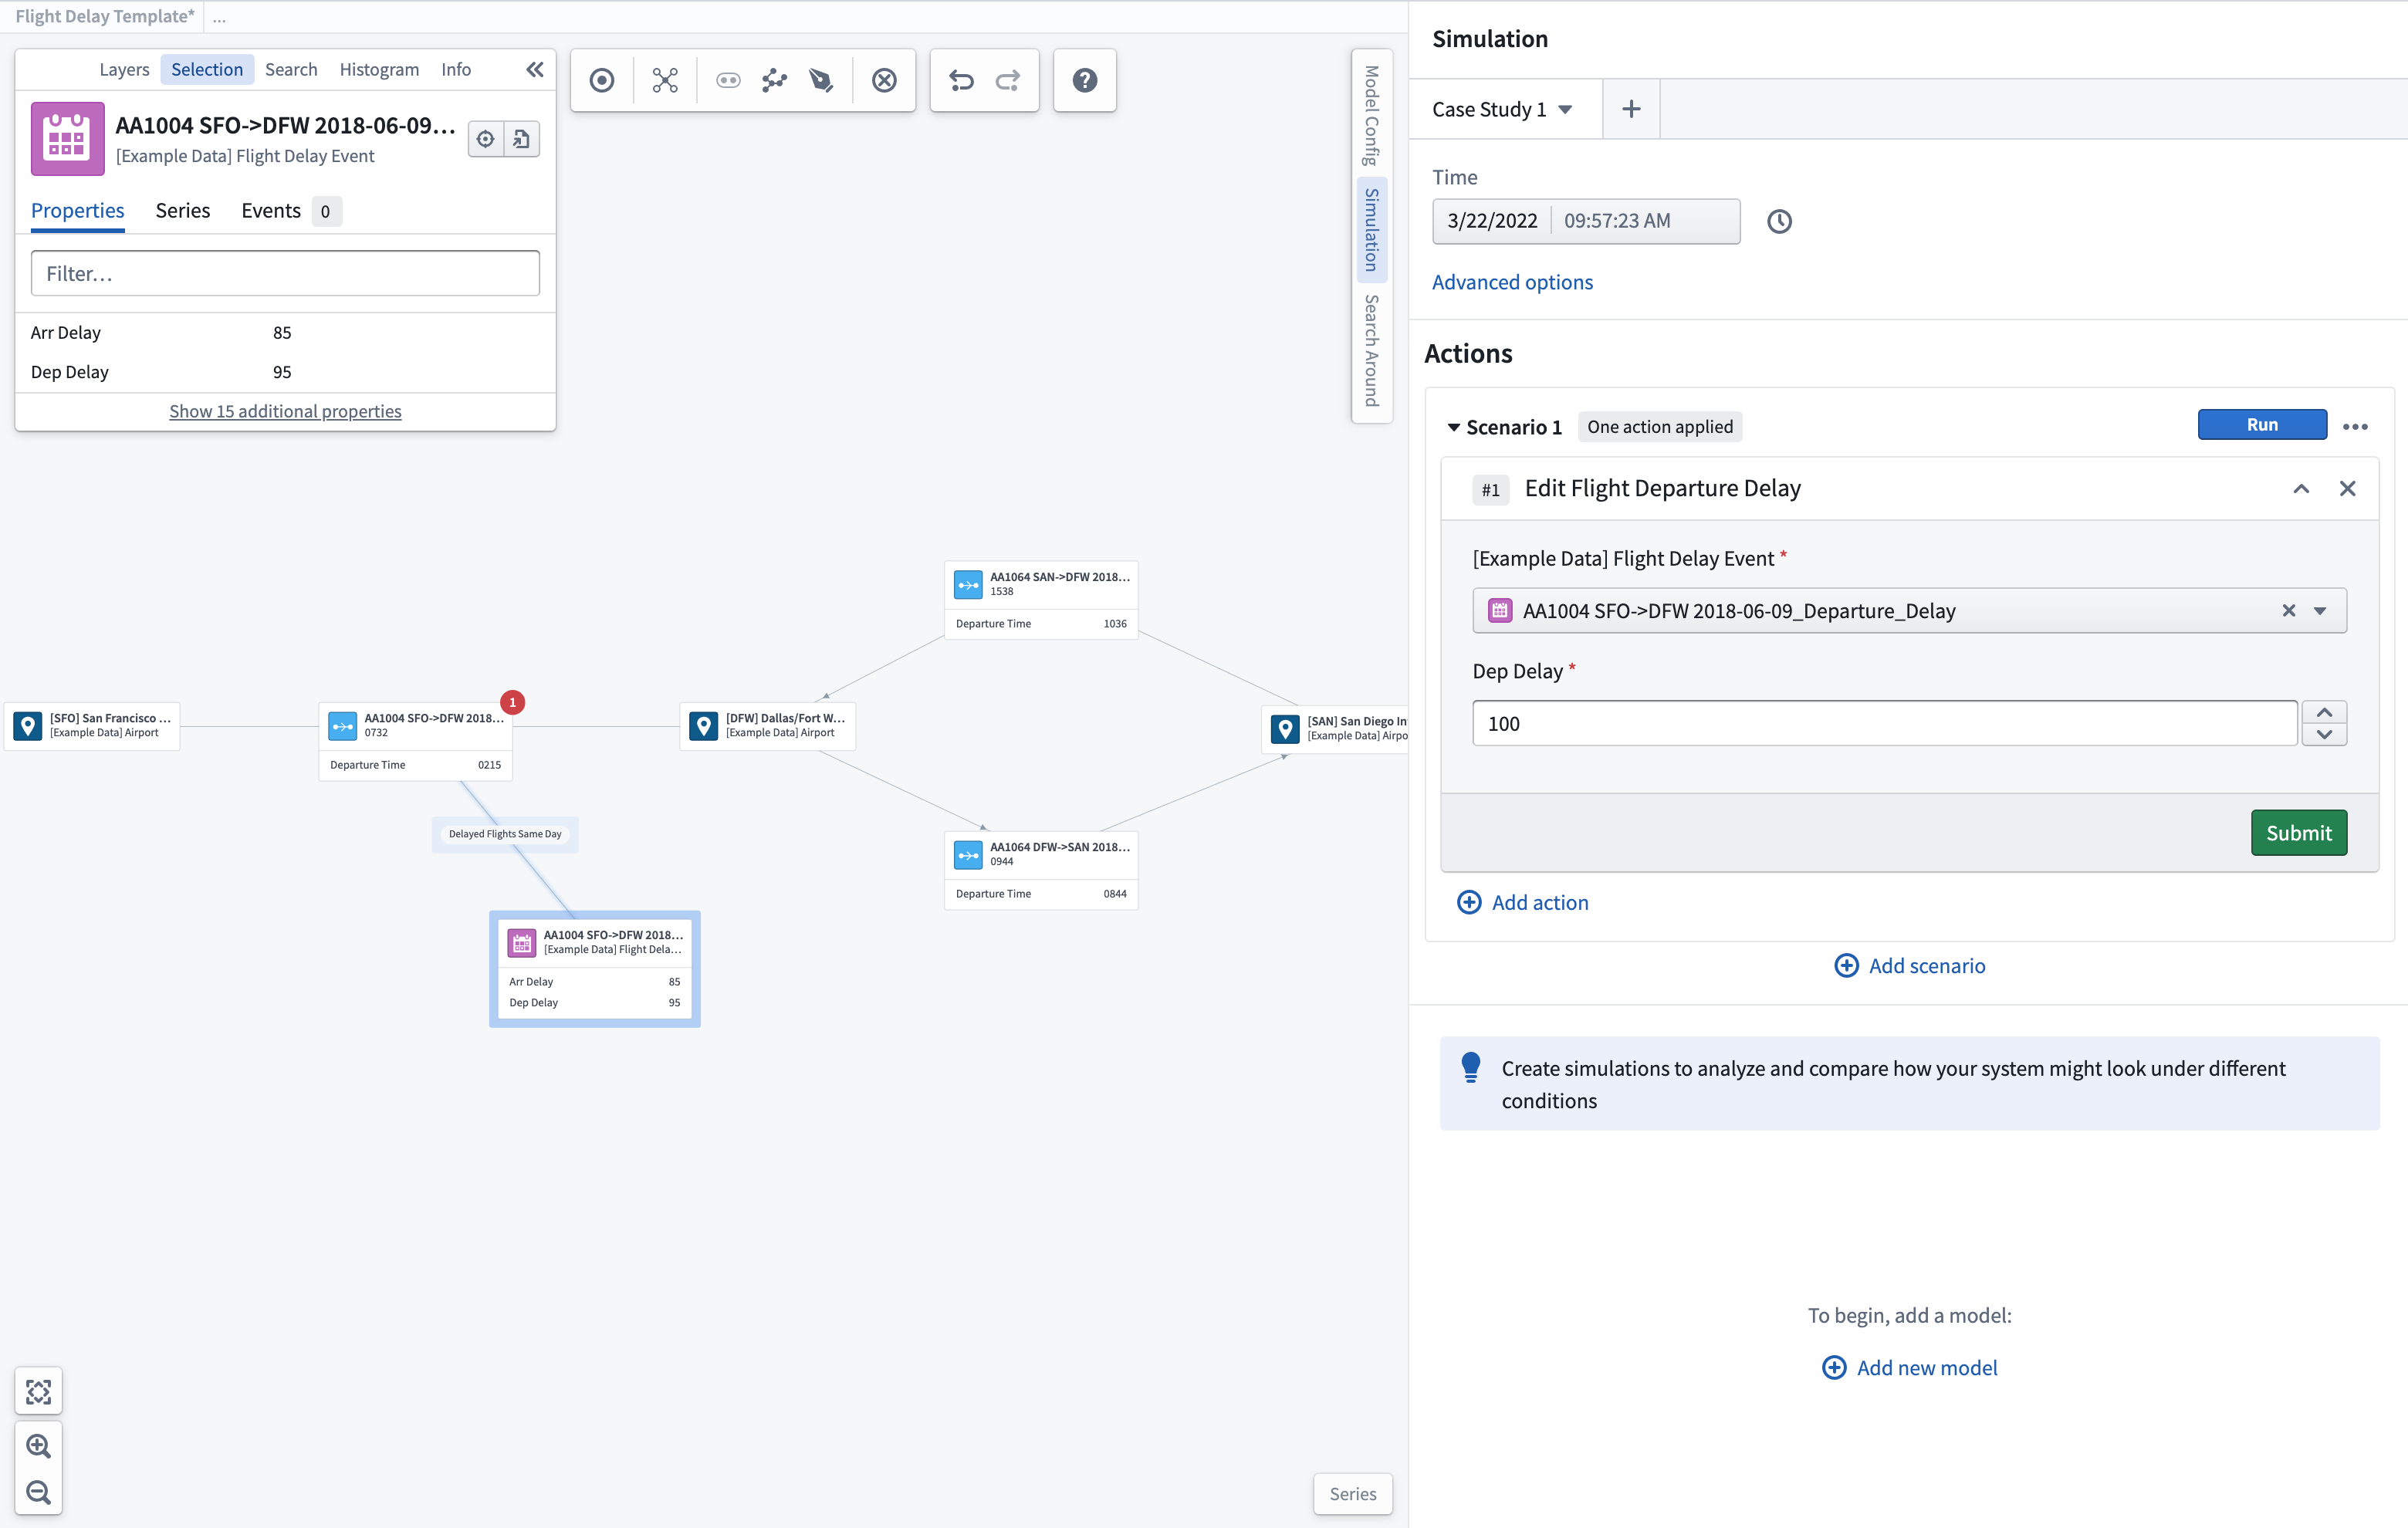Click Add scenario link
The height and width of the screenshot is (1528, 2408).
coord(1909,965)
